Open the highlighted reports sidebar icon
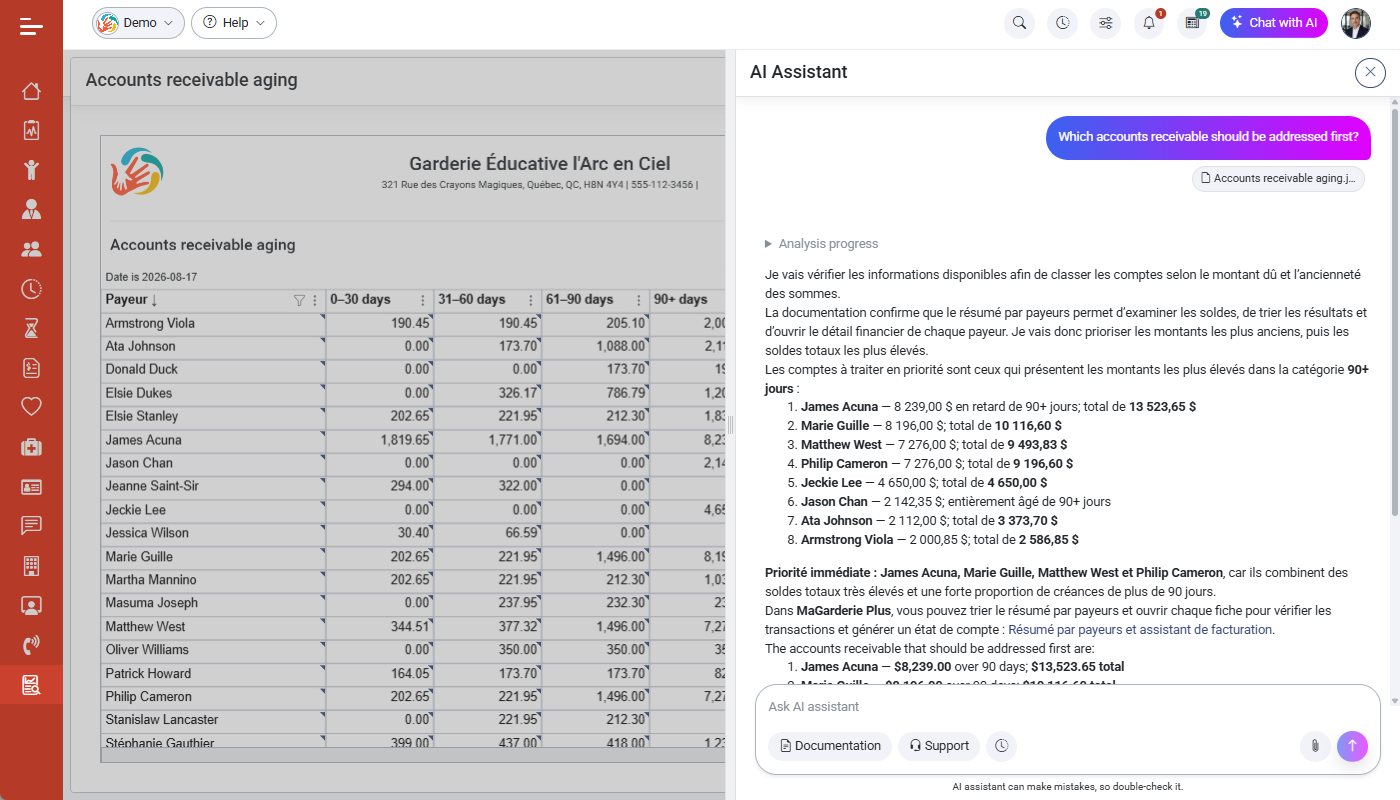The image size is (1400, 800). [31, 685]
